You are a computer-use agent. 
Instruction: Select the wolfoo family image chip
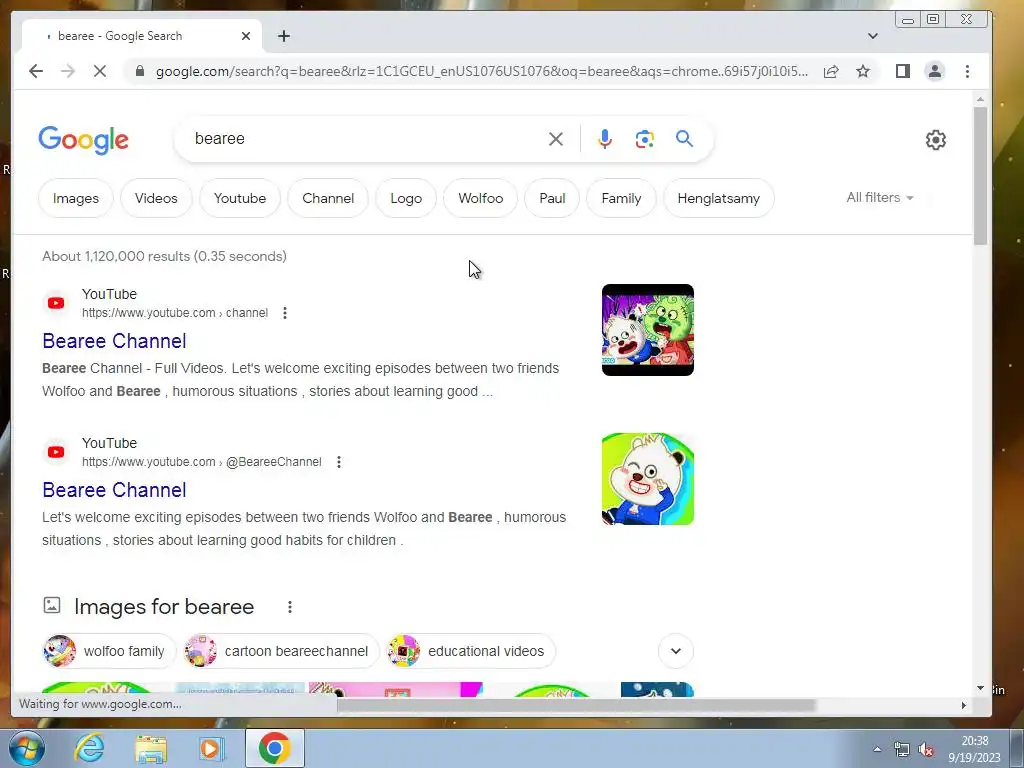click(x=109, y=651)
